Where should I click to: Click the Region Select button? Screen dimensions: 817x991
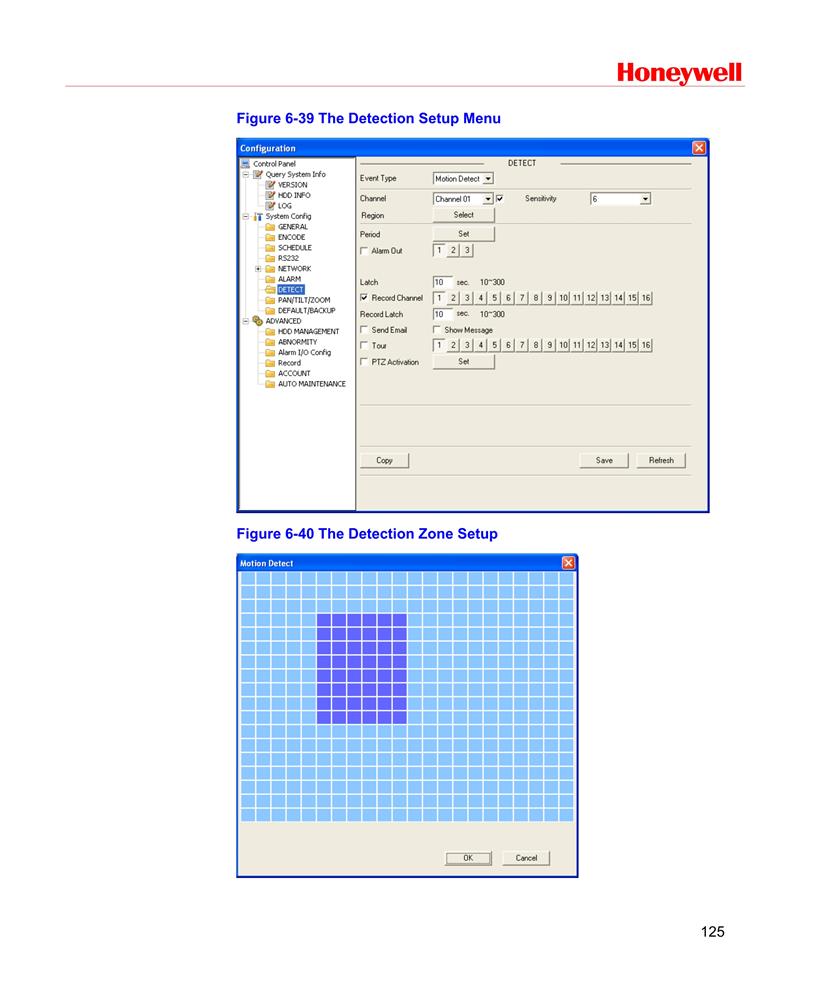click(x=463, y=215)
